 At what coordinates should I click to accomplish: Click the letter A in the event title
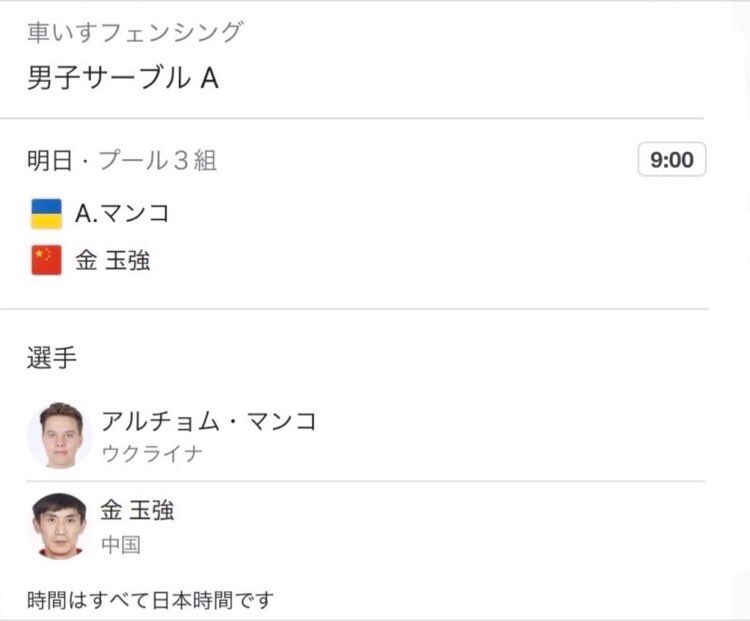coord(208,78)
